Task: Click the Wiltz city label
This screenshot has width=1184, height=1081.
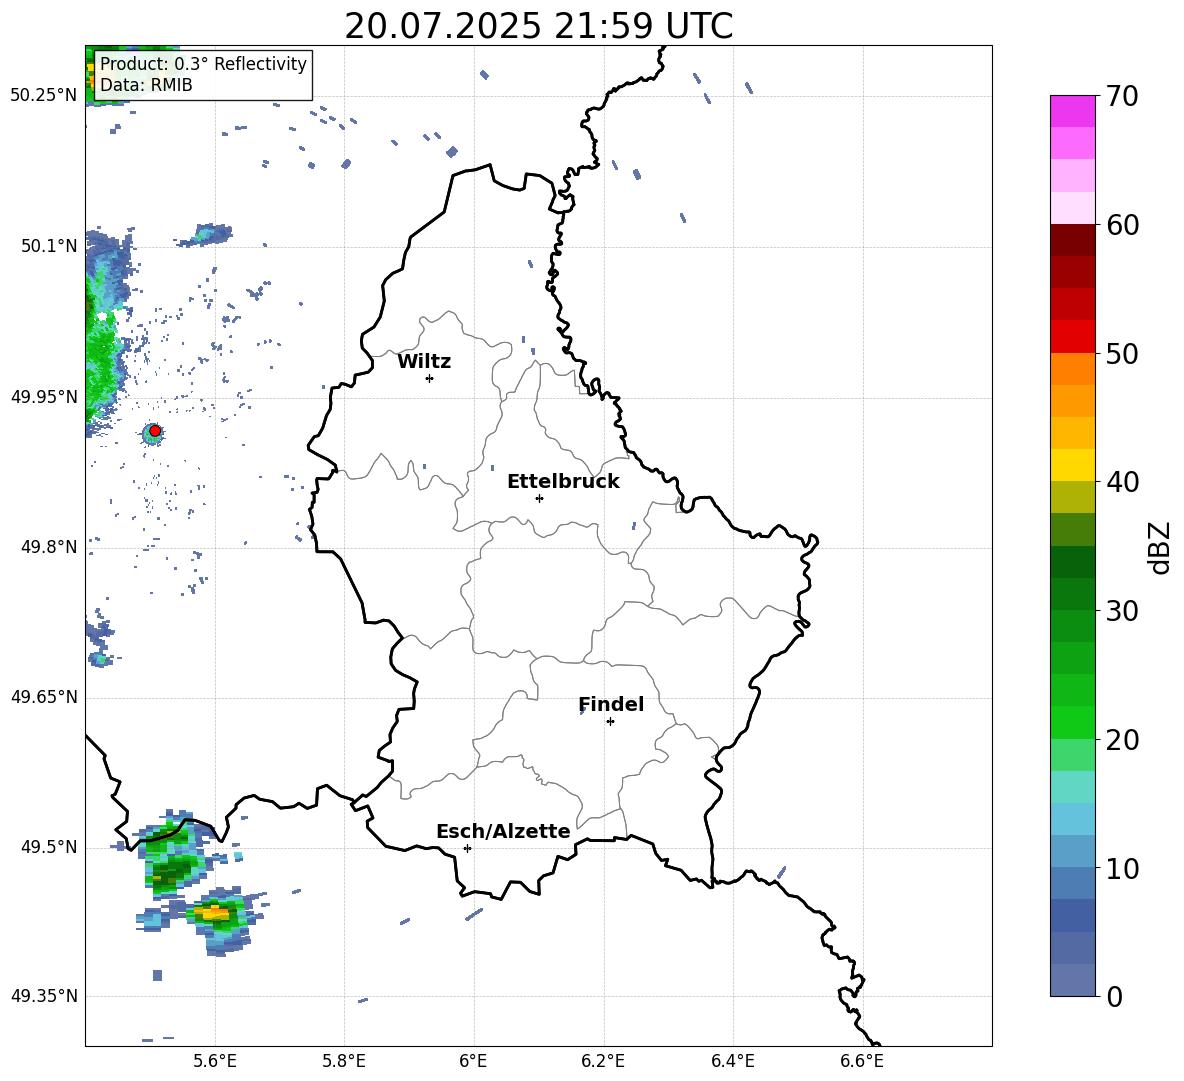Action: (424, 362)
